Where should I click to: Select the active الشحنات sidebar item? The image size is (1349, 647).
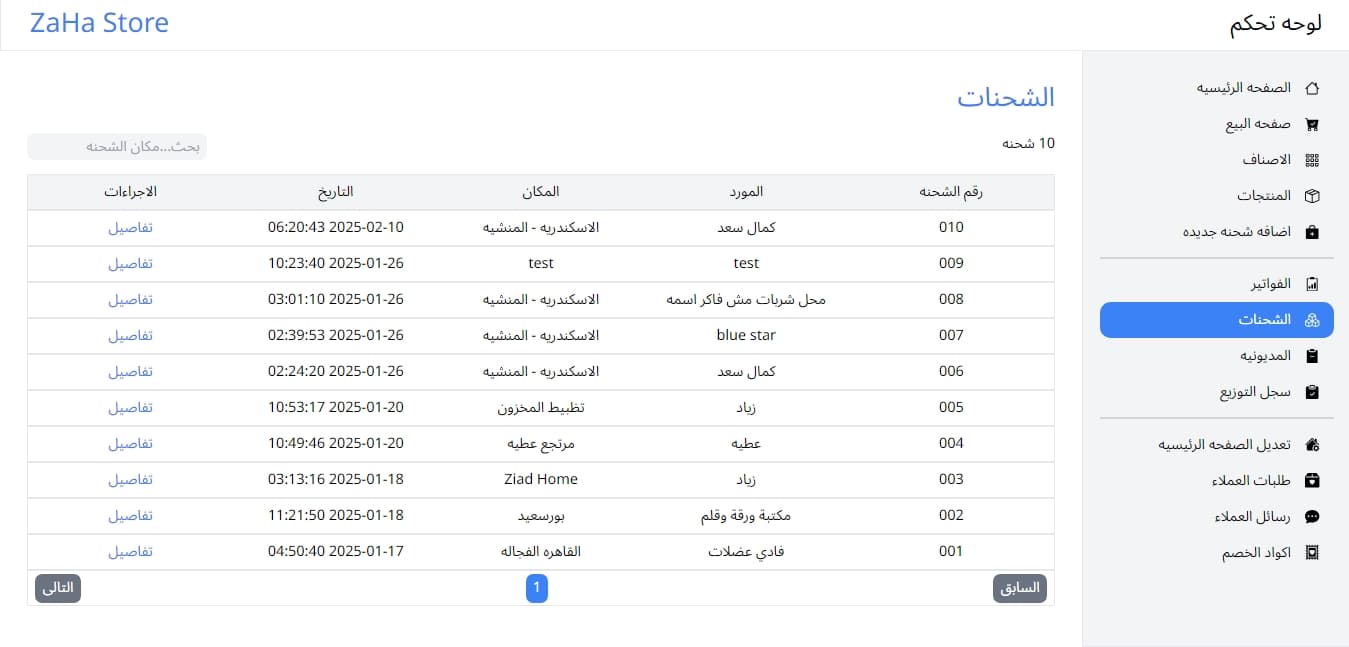(x=1216, y=320)
